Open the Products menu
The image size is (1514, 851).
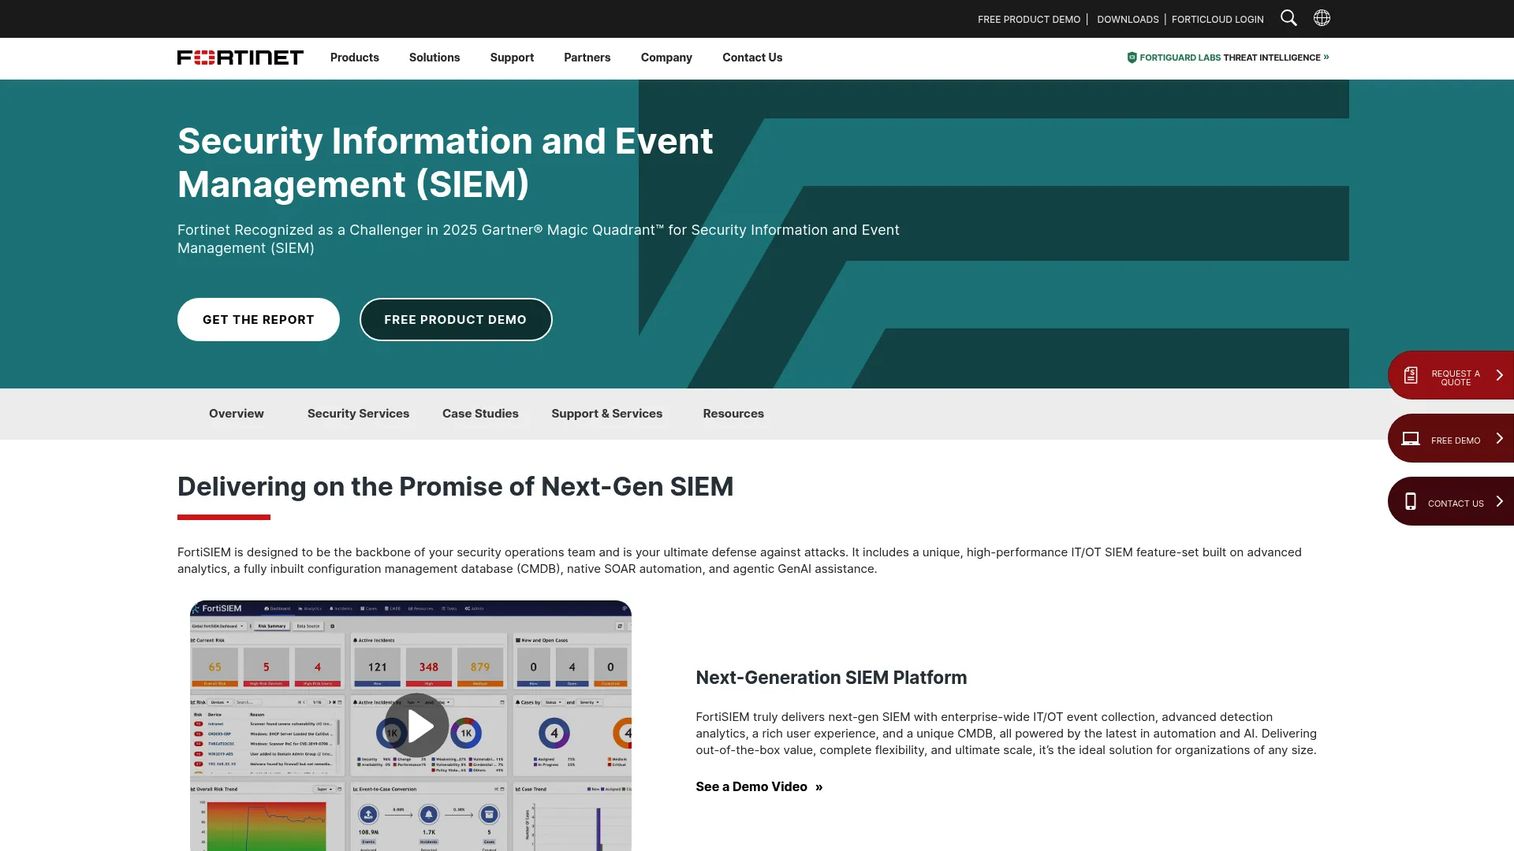click(355, 58)
